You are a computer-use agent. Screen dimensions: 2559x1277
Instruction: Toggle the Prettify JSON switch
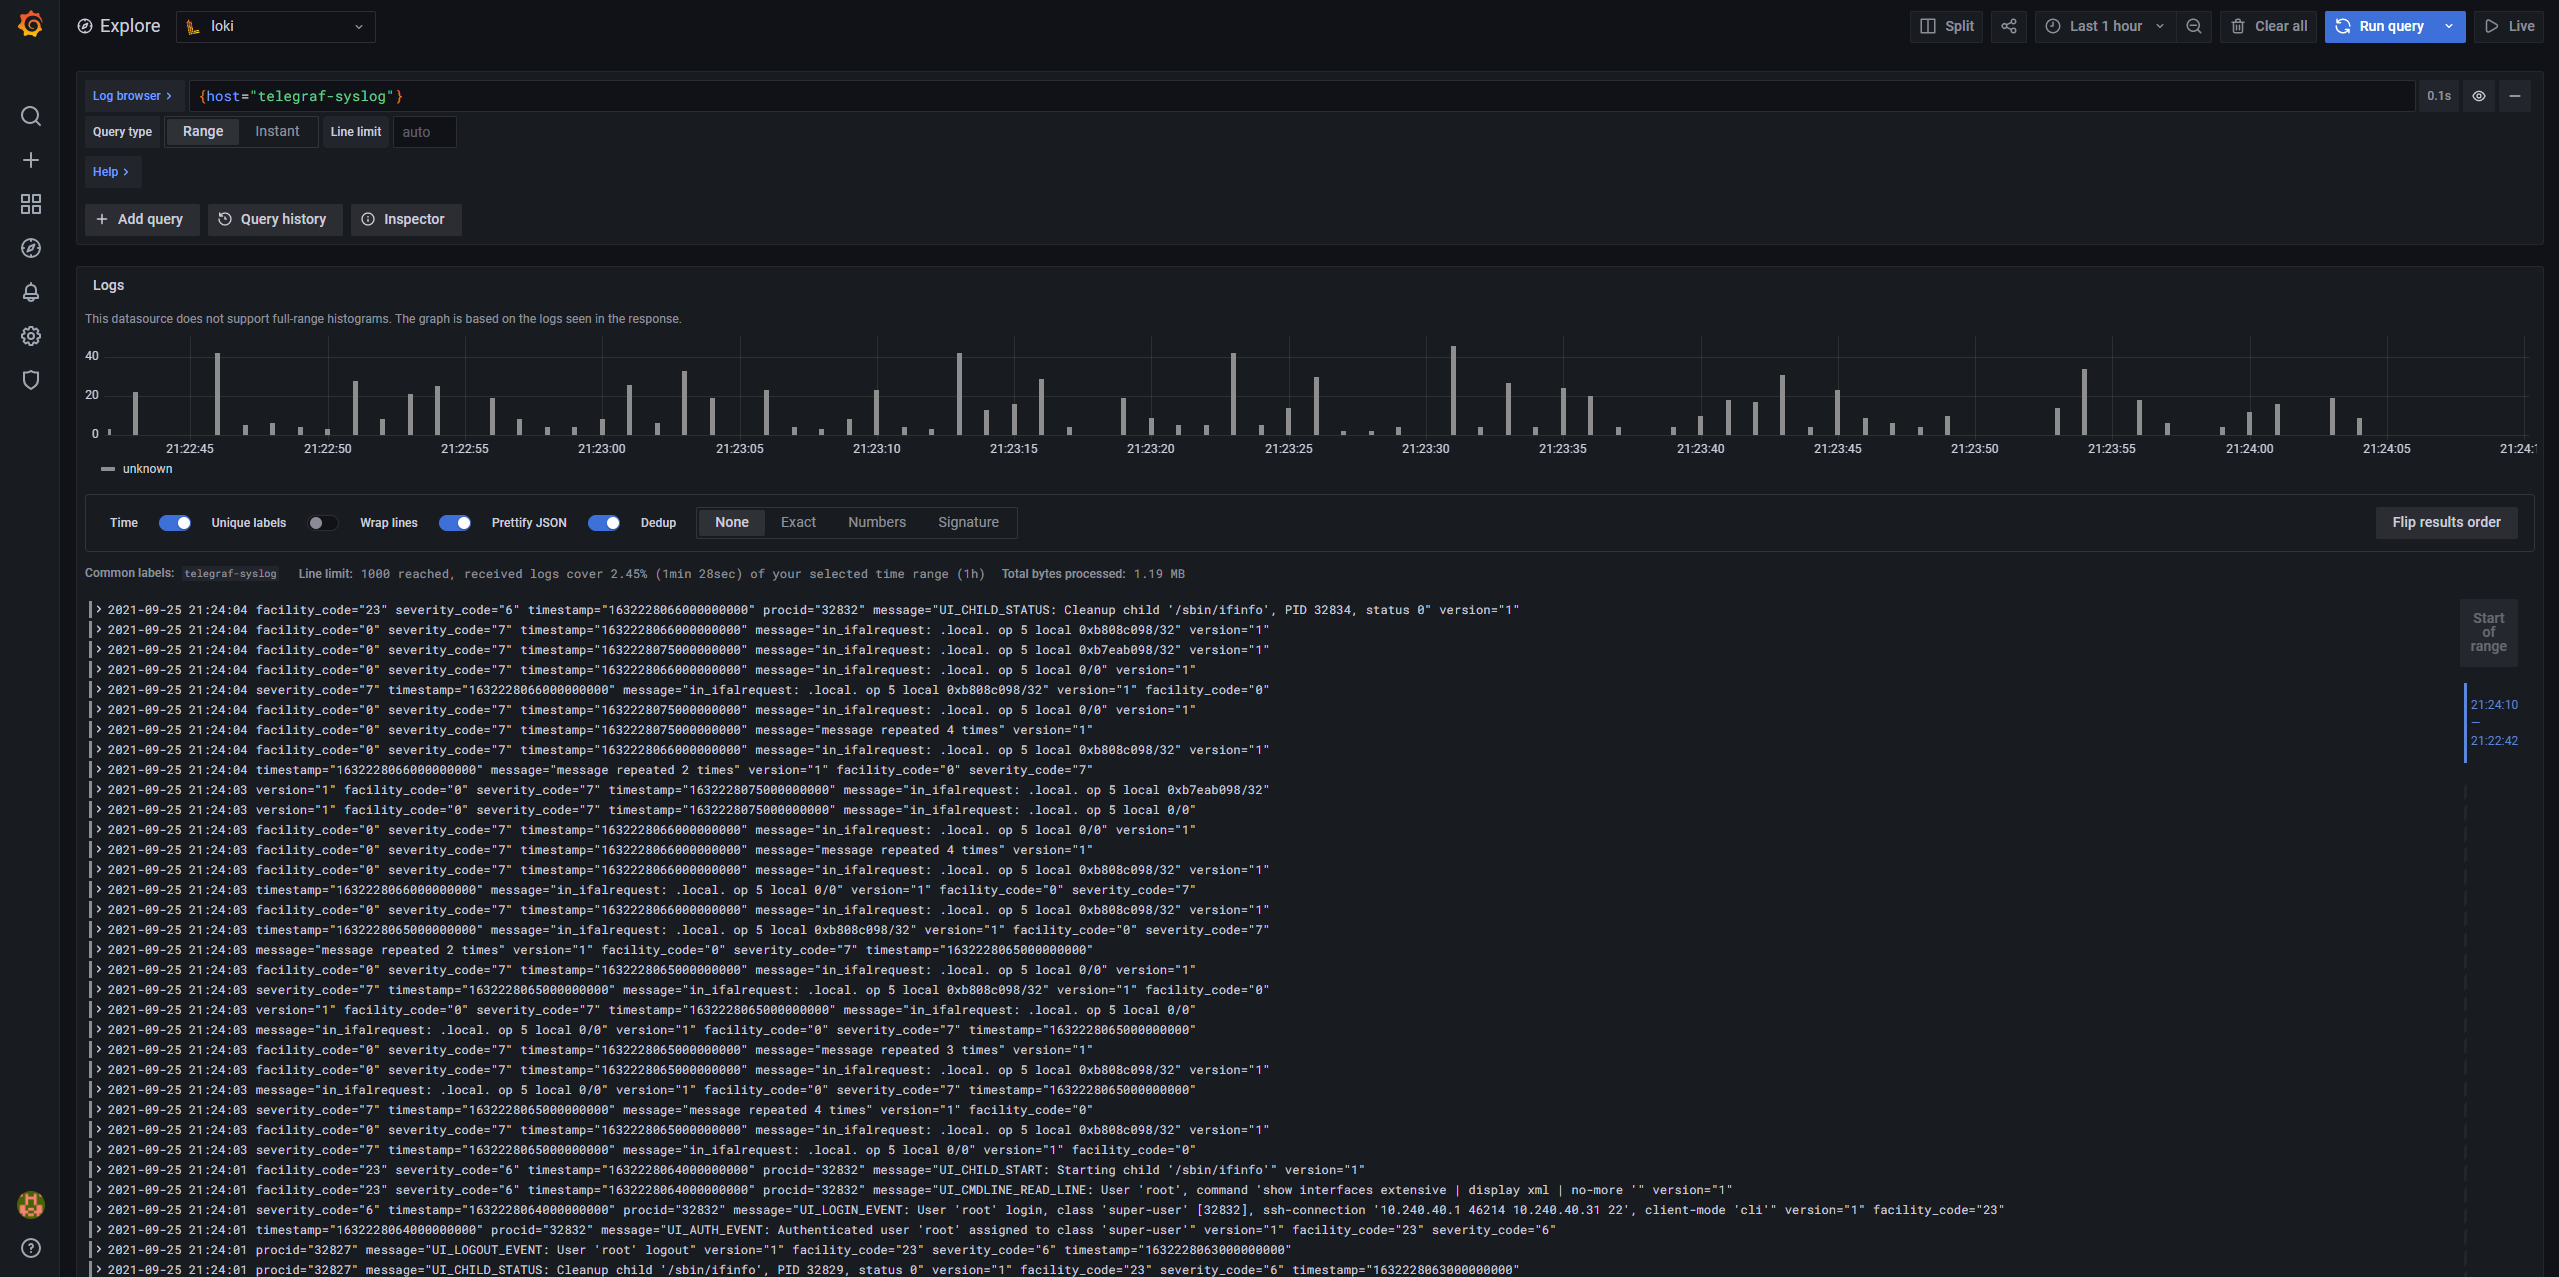pos(604,523)
